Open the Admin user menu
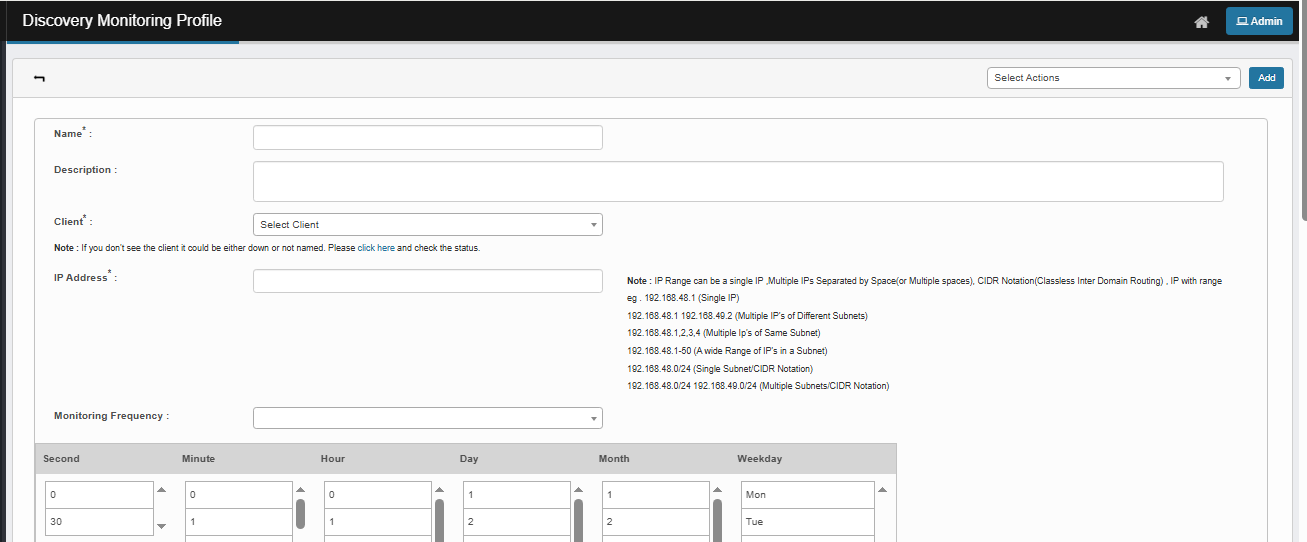Viewport: 1307px width, 542px height. click(1259, 22)
